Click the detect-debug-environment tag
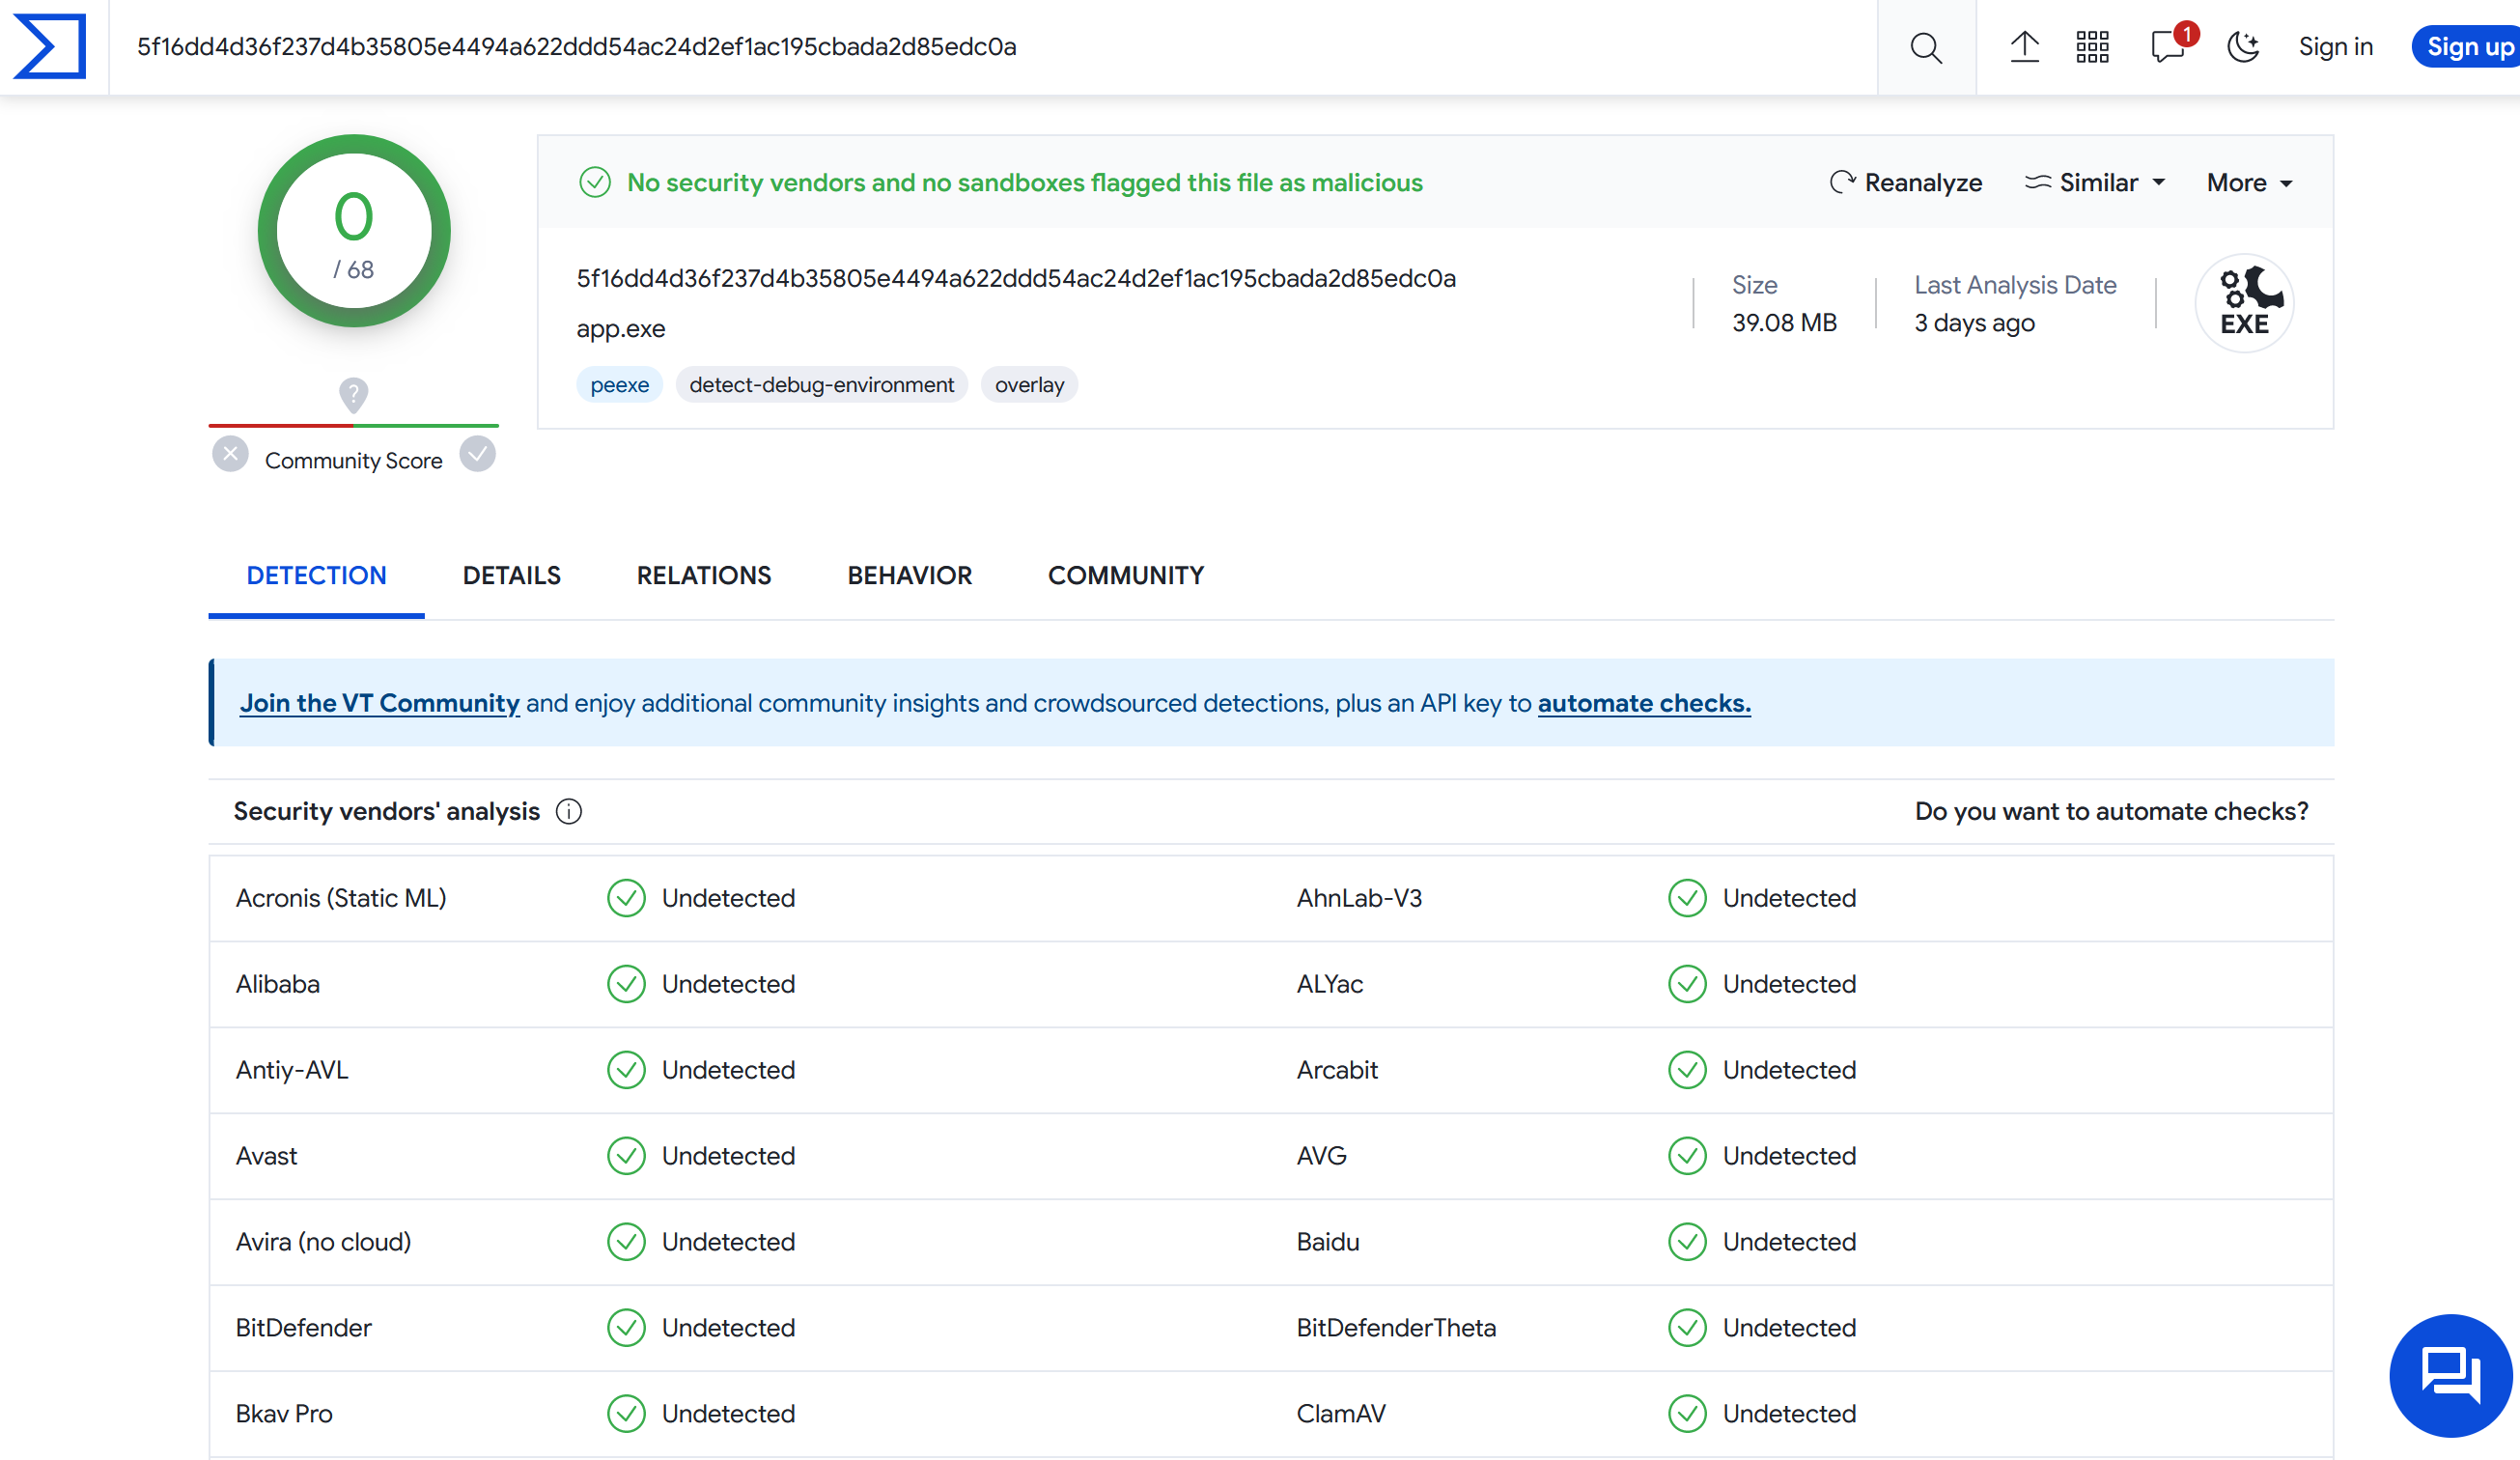The height and width of the screenshot is (1460, 2520). coord(821,385)
